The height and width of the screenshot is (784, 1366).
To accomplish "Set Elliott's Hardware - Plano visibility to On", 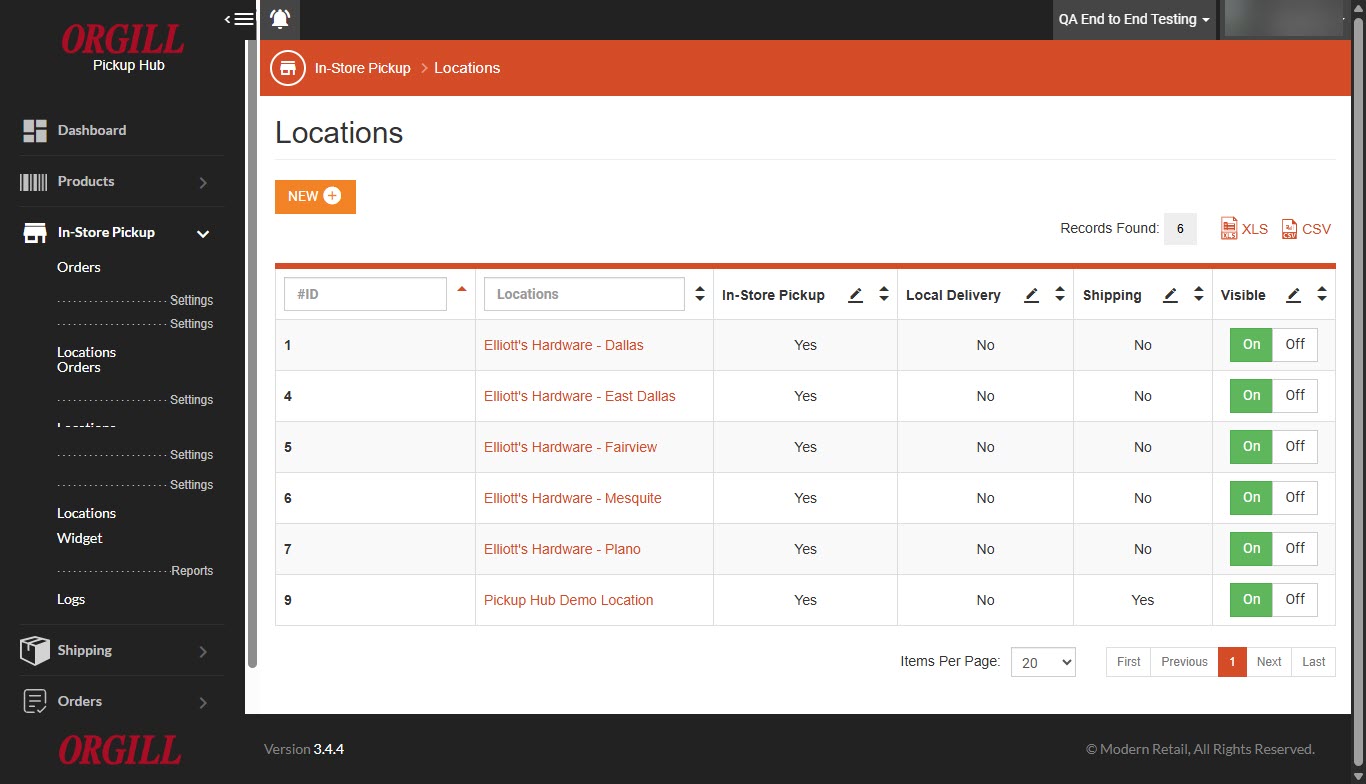I will click(1252, 549).
